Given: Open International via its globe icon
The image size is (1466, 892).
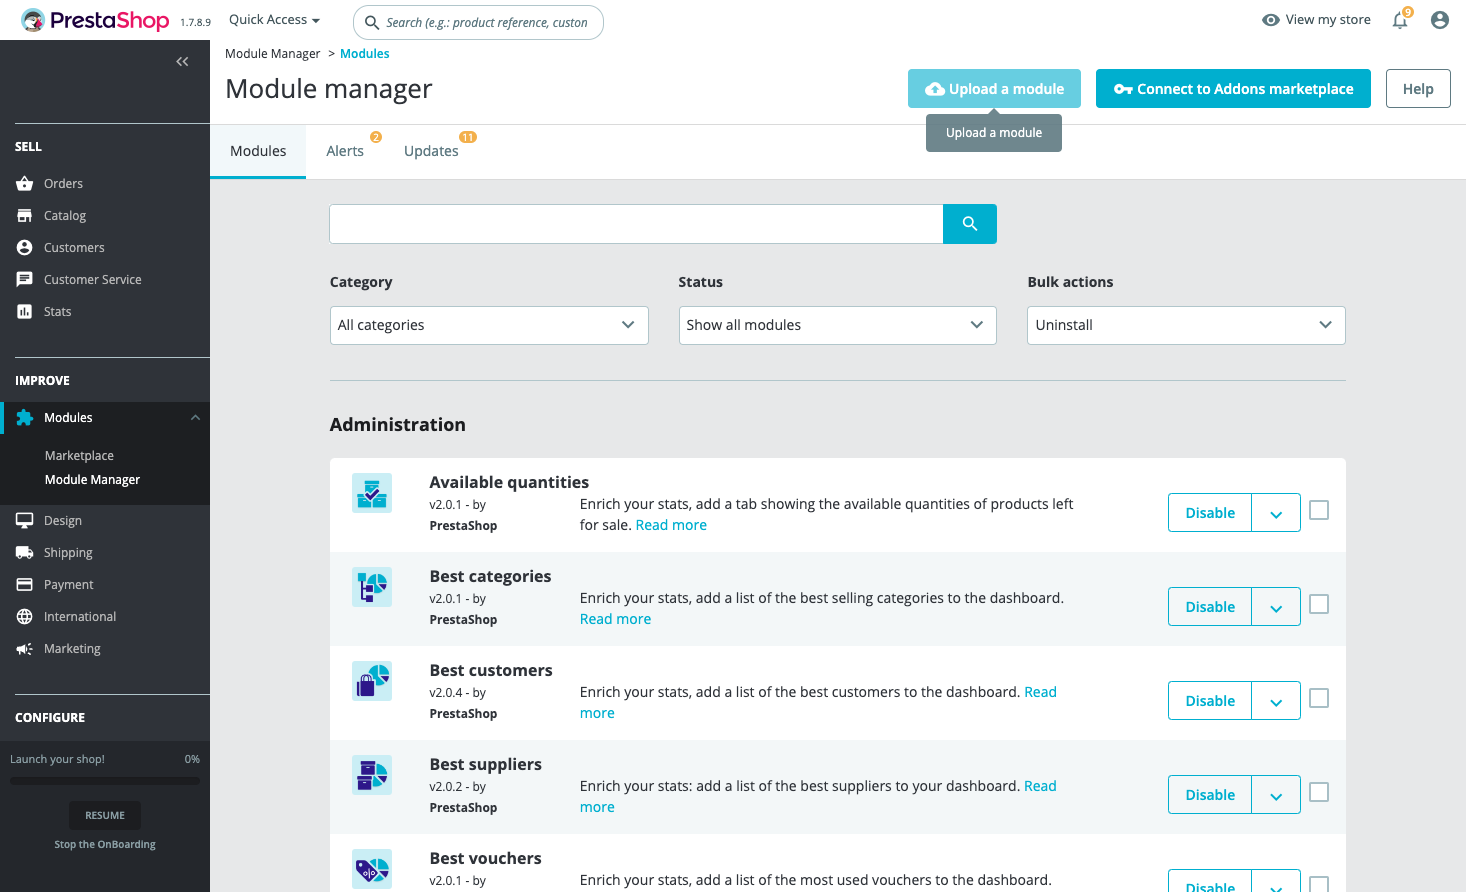Looking at the screenshot, I should [x=25, y=617].
